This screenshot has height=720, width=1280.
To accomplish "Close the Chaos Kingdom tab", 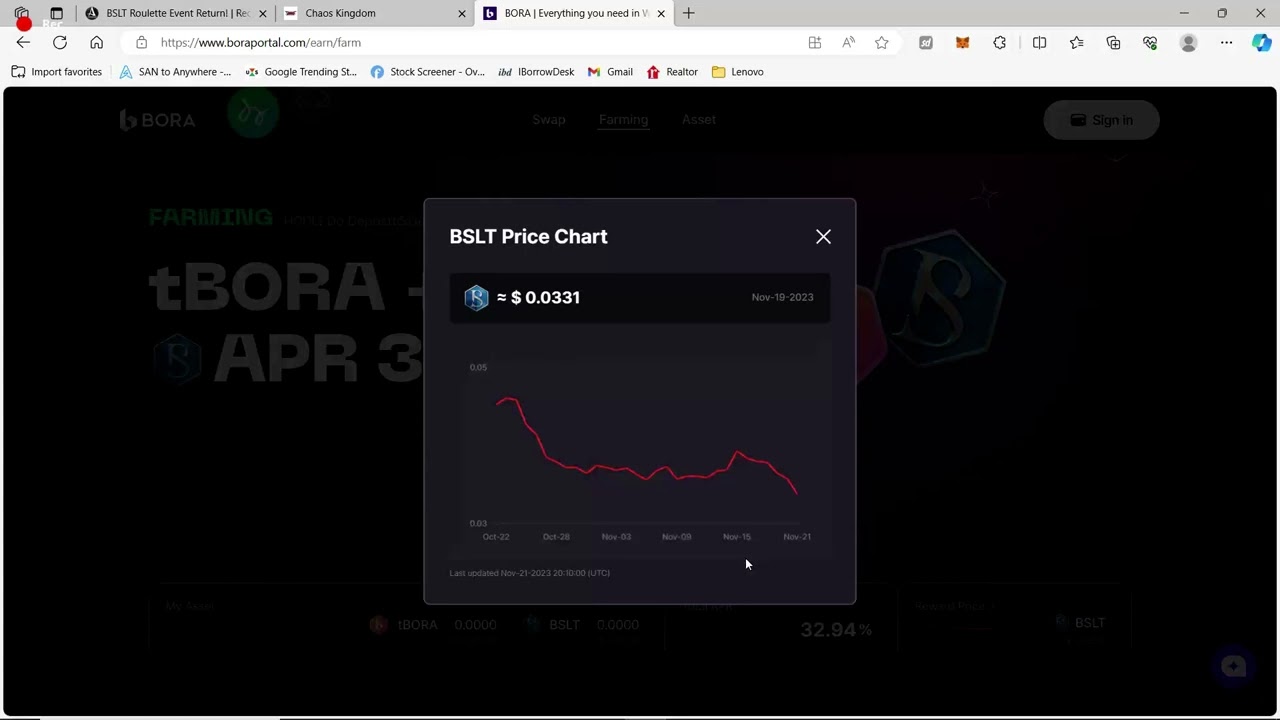I will [x=462, y=13].
